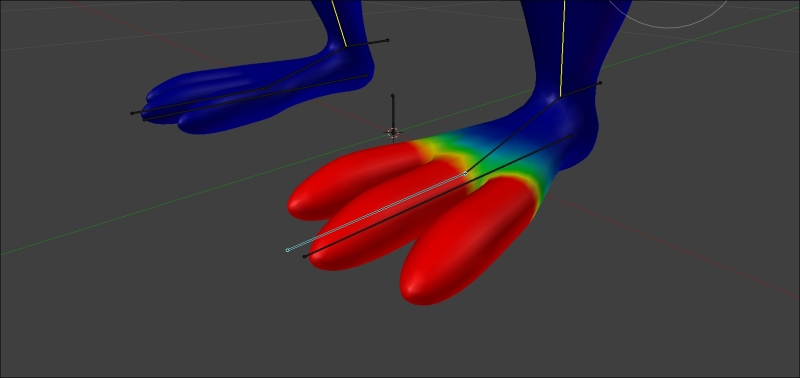
Task: Select the highlighted light-blue dotted toe bone
Action: [376, 212]
